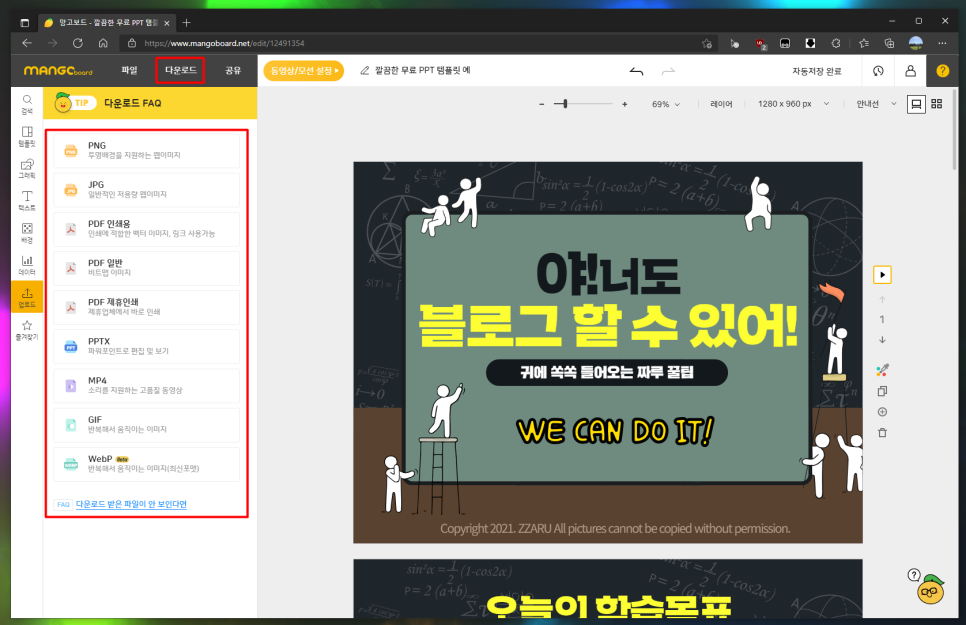The width and height of the screenshot is (966, 625).
Task: Download as JPG
Action: [x=147, y=190]
